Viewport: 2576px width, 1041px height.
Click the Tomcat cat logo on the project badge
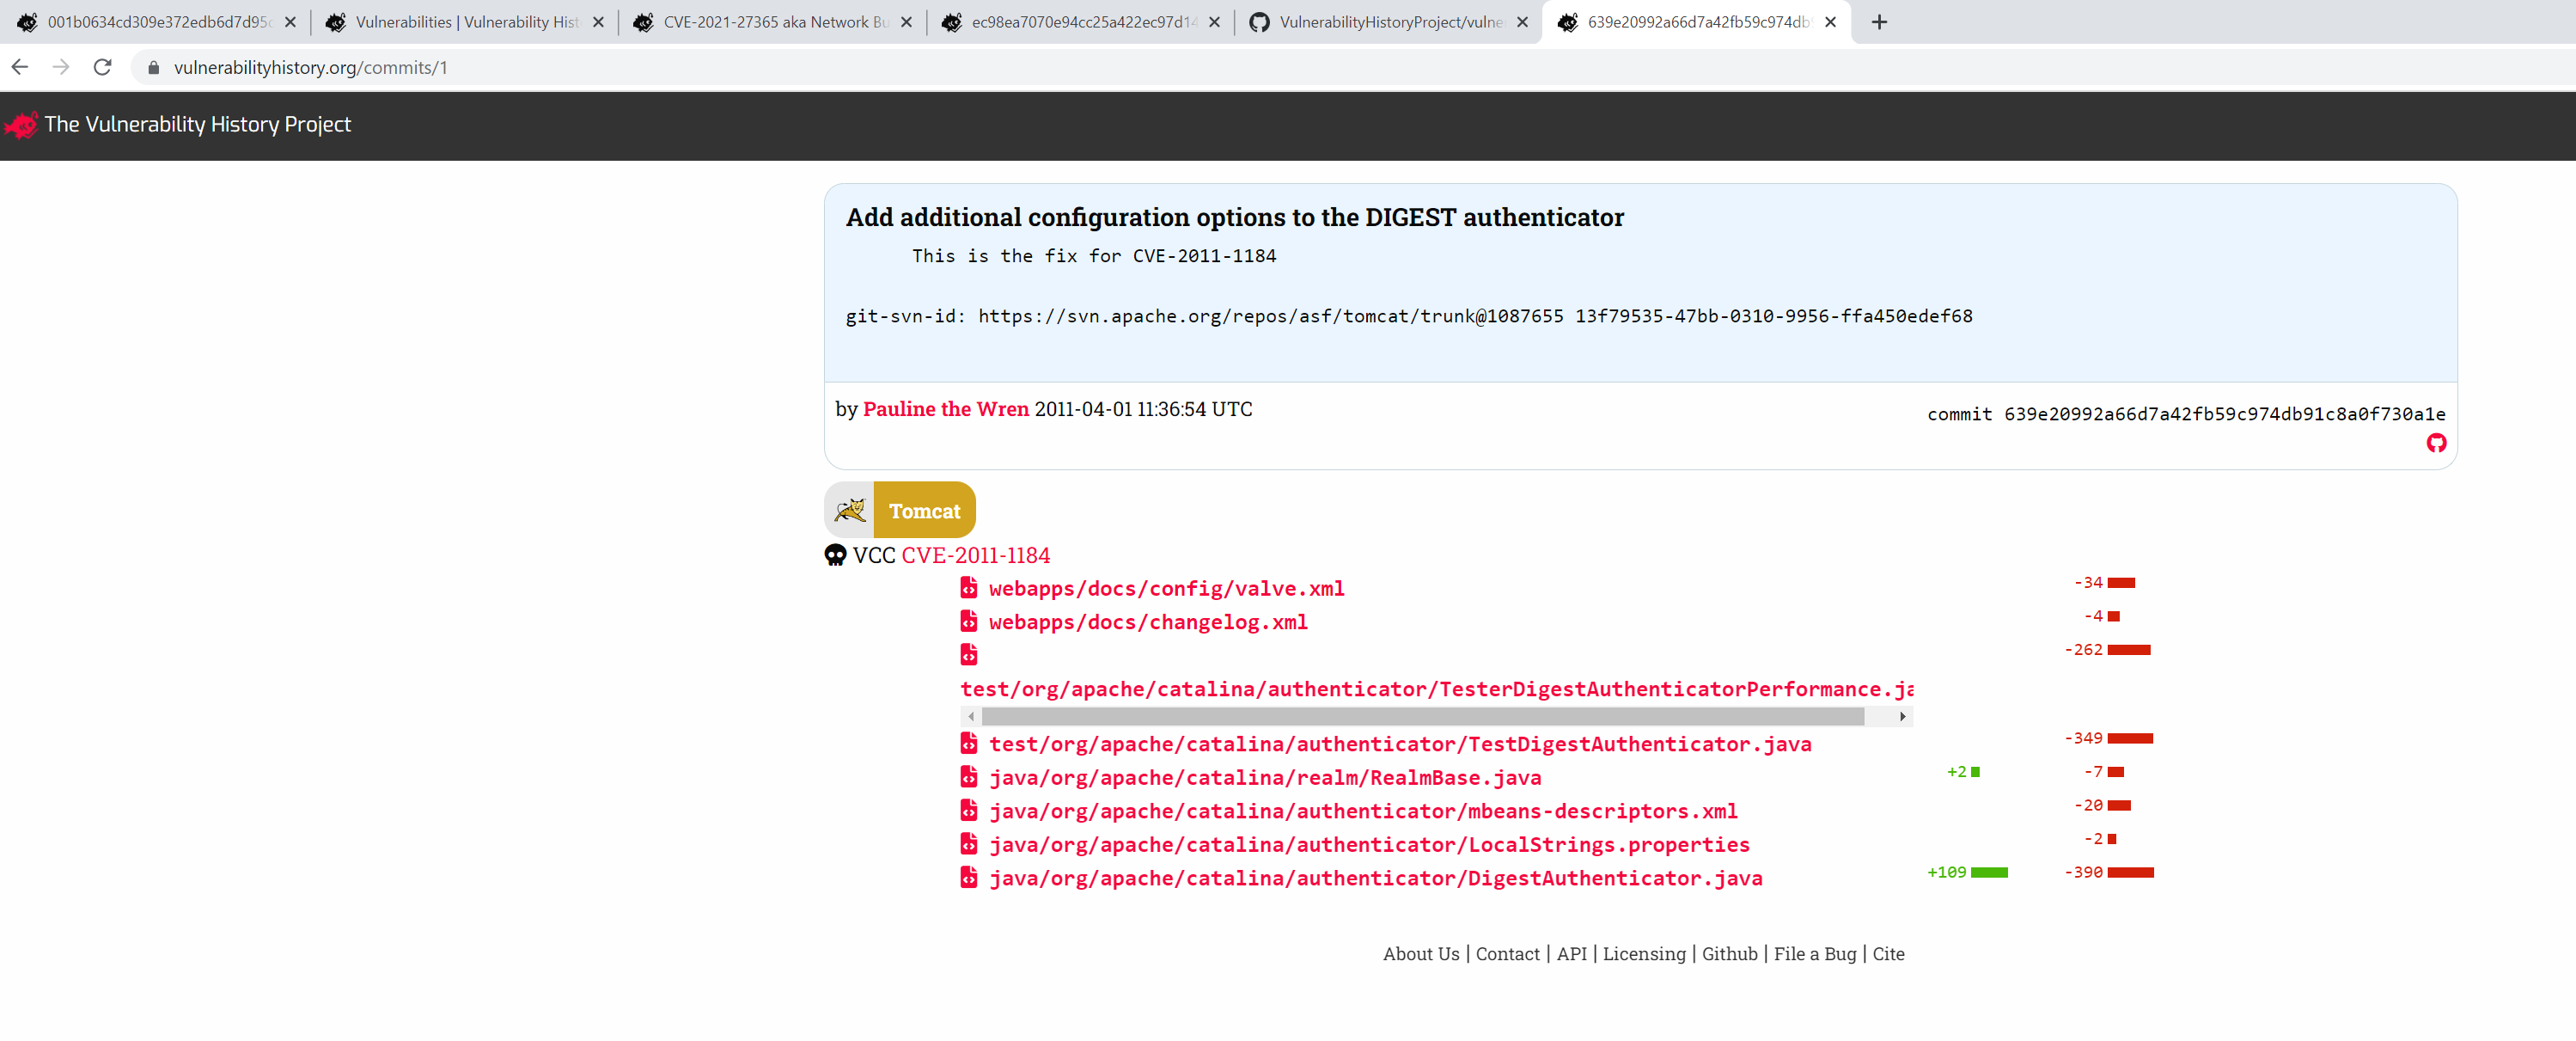pos(851,509)
